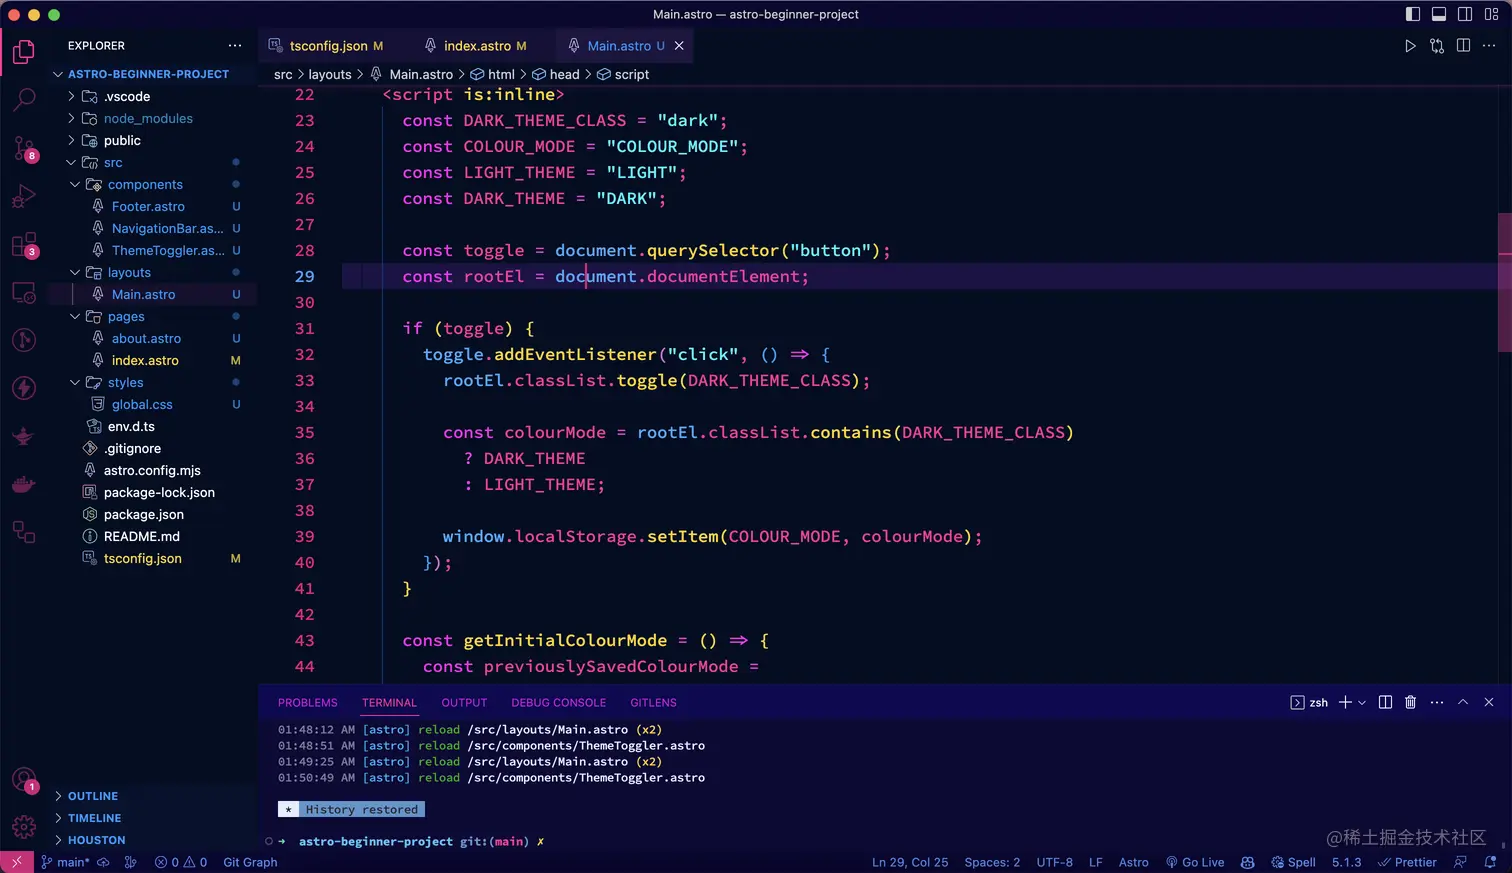The image size is (1512, 873).
Task: Click the errors and warnings count indicator
Action: click(181, 862)
